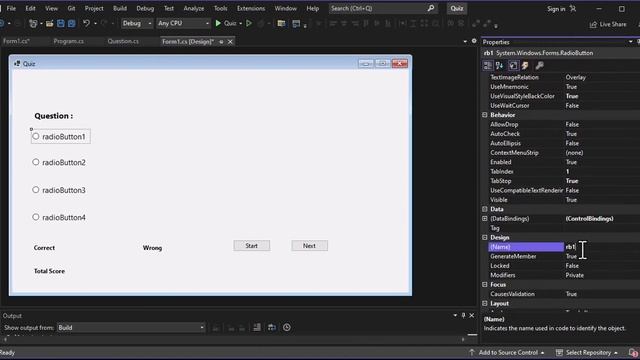Open the File menu
Screen dimensions: 640x360
(x=11, y=8)
